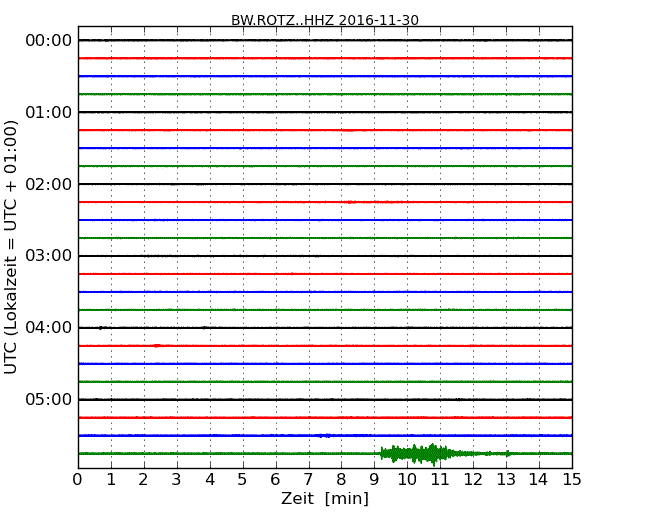Image resolution: width=650 pixels, height=520 pixels.
Task: Click the x-axis tick label 13
Action: click(506, 480)
